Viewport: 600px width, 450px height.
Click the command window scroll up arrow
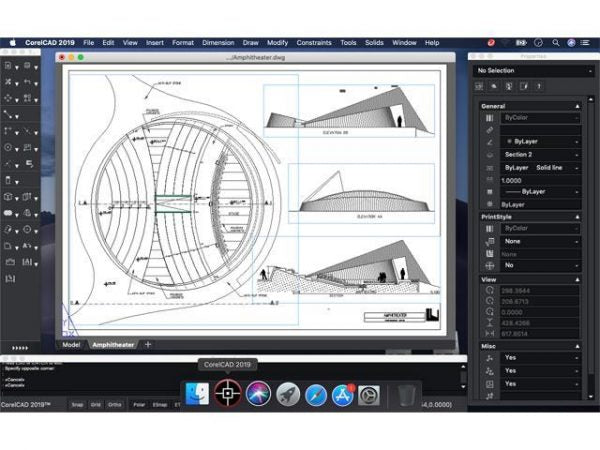(x=463, y=367)
